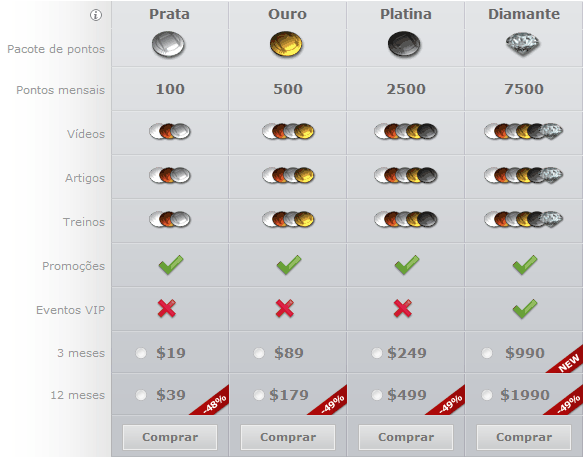The image size is (585, 459).
Task: Click the Vídeos coin stack under Ouro
Action: (288, 131)
